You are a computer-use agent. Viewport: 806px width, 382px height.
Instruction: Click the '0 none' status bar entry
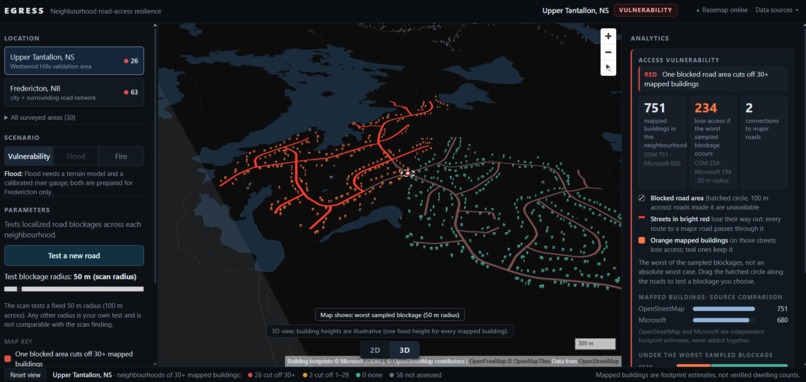click(369, 375)
